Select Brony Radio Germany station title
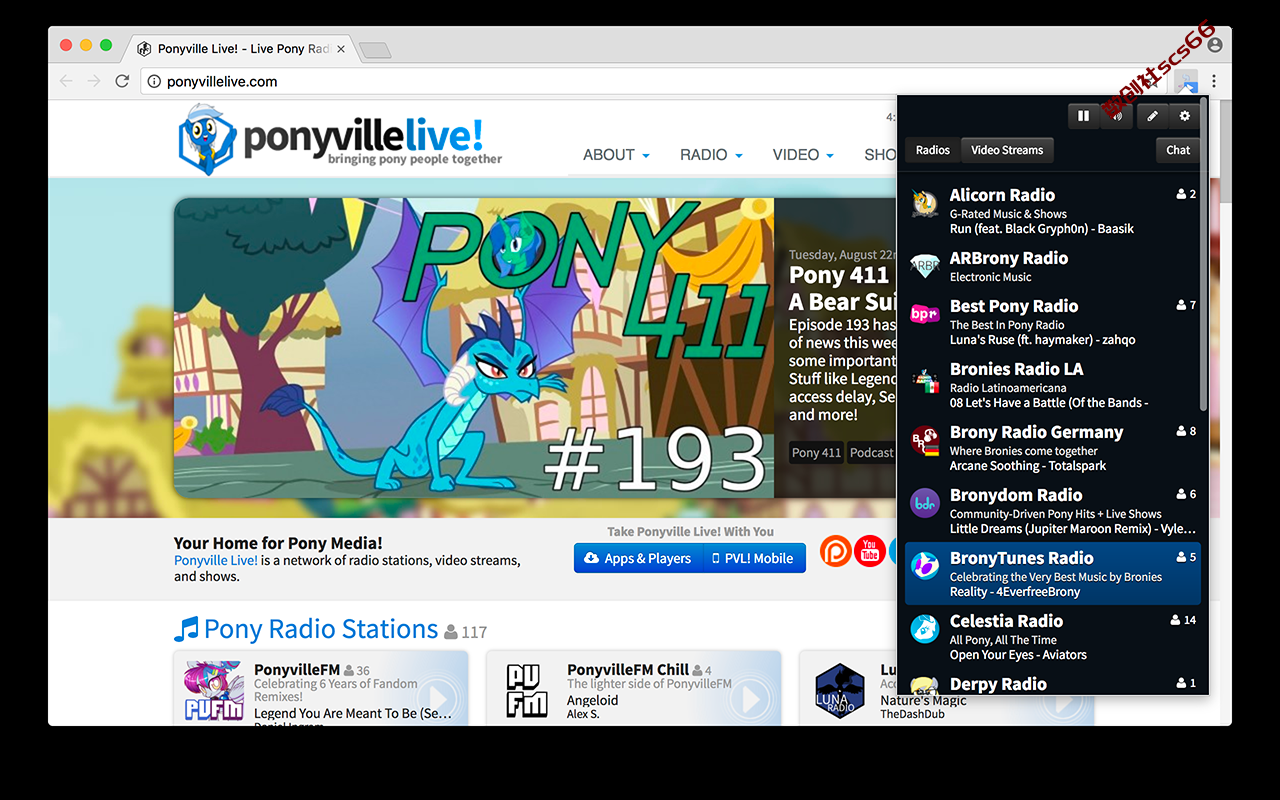 (x=1037, y=432)
